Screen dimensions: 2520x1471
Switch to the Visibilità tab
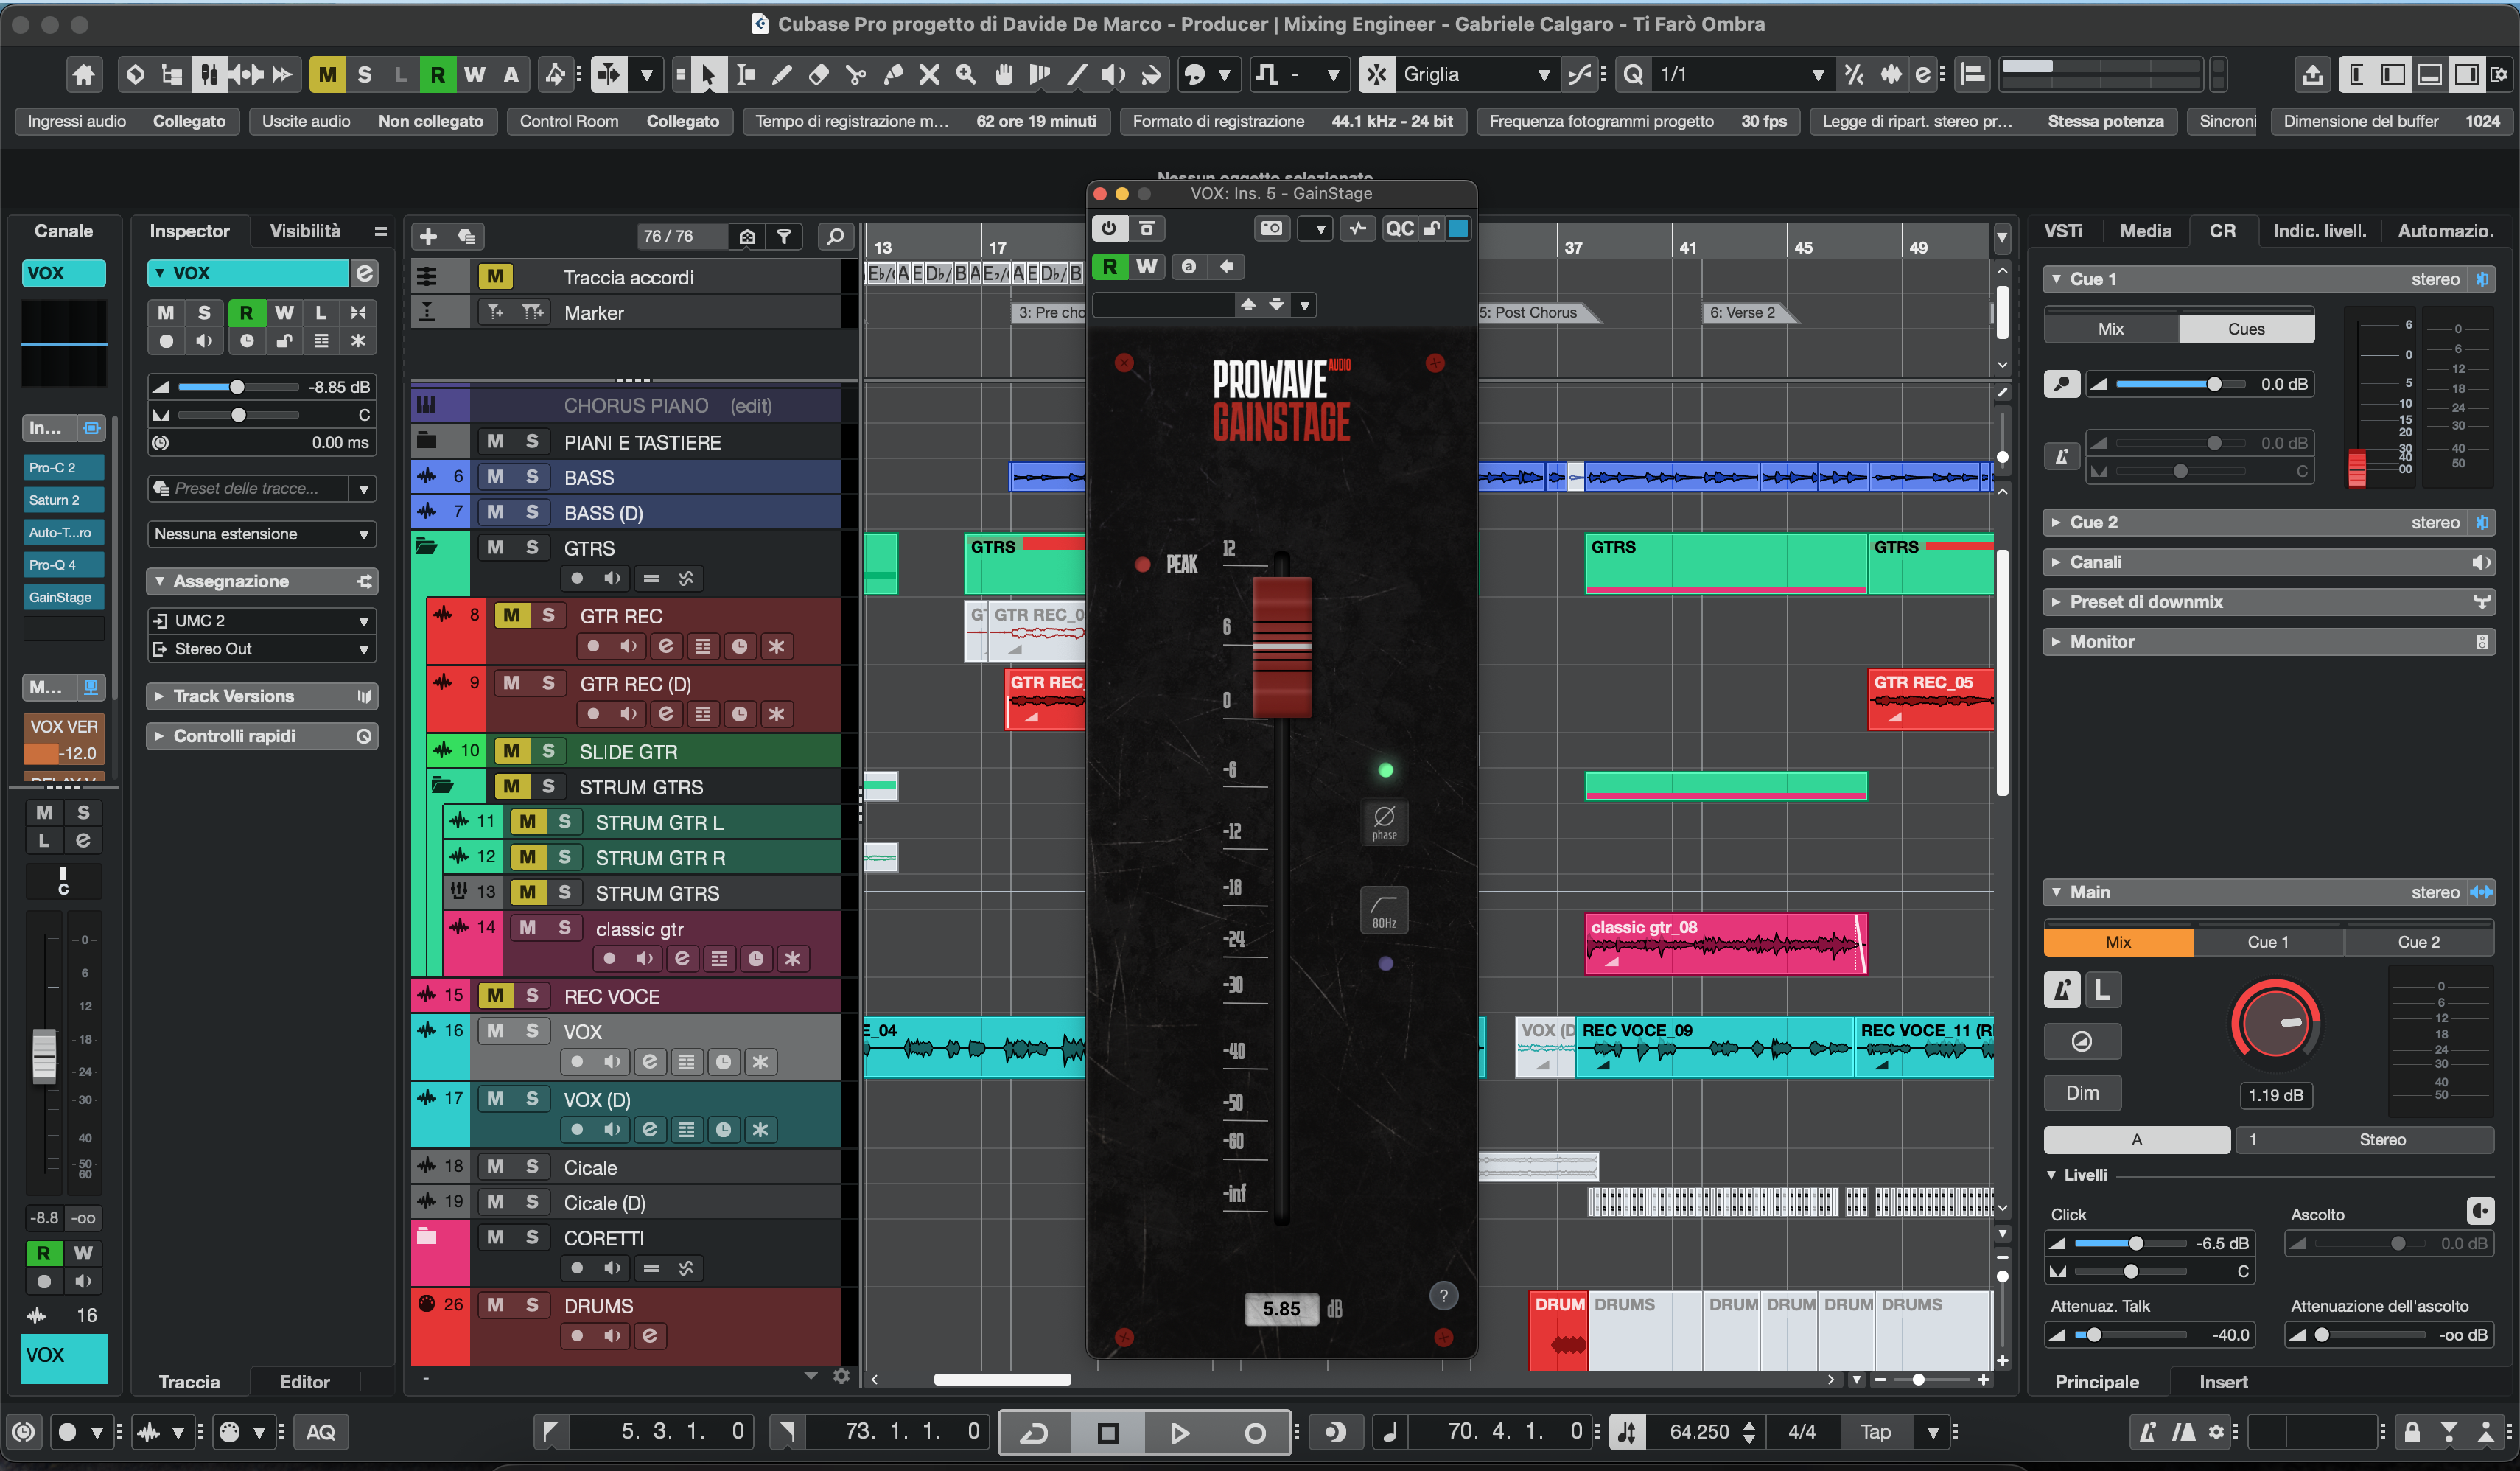click(305, 231)
